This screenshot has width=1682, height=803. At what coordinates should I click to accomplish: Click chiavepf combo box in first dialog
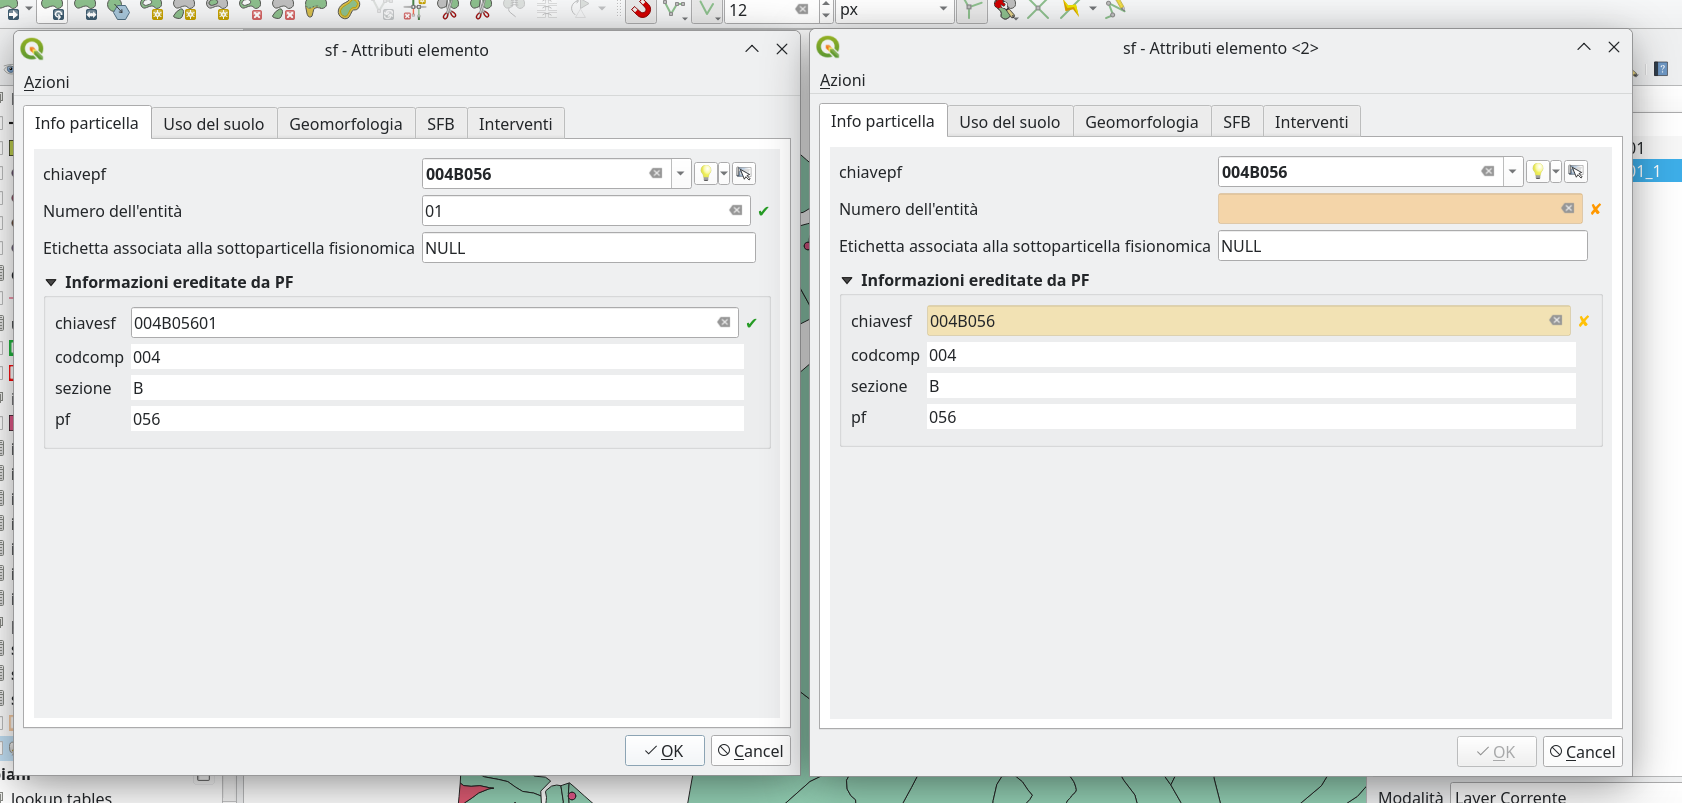click(556, 174)
